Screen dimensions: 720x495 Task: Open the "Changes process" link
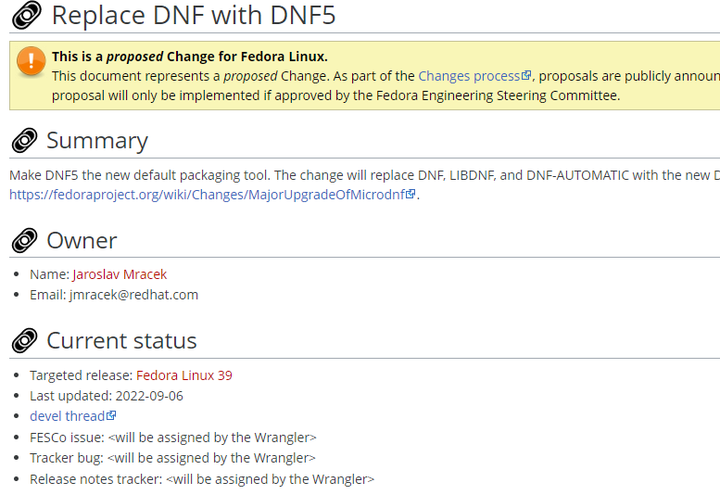coord(468,76)
